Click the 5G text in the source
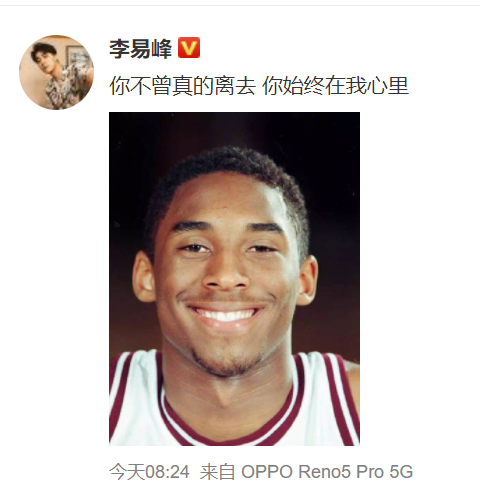The height and width of the screenshot is (503, 480). click(401, 472)
